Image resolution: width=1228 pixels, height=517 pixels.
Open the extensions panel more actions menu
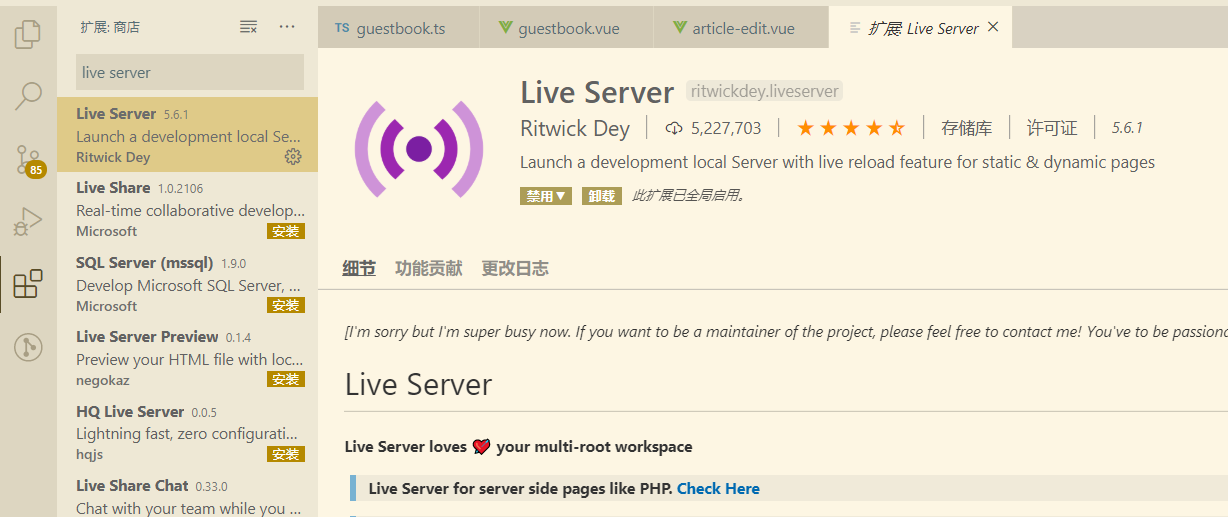[x=287, y=27]
